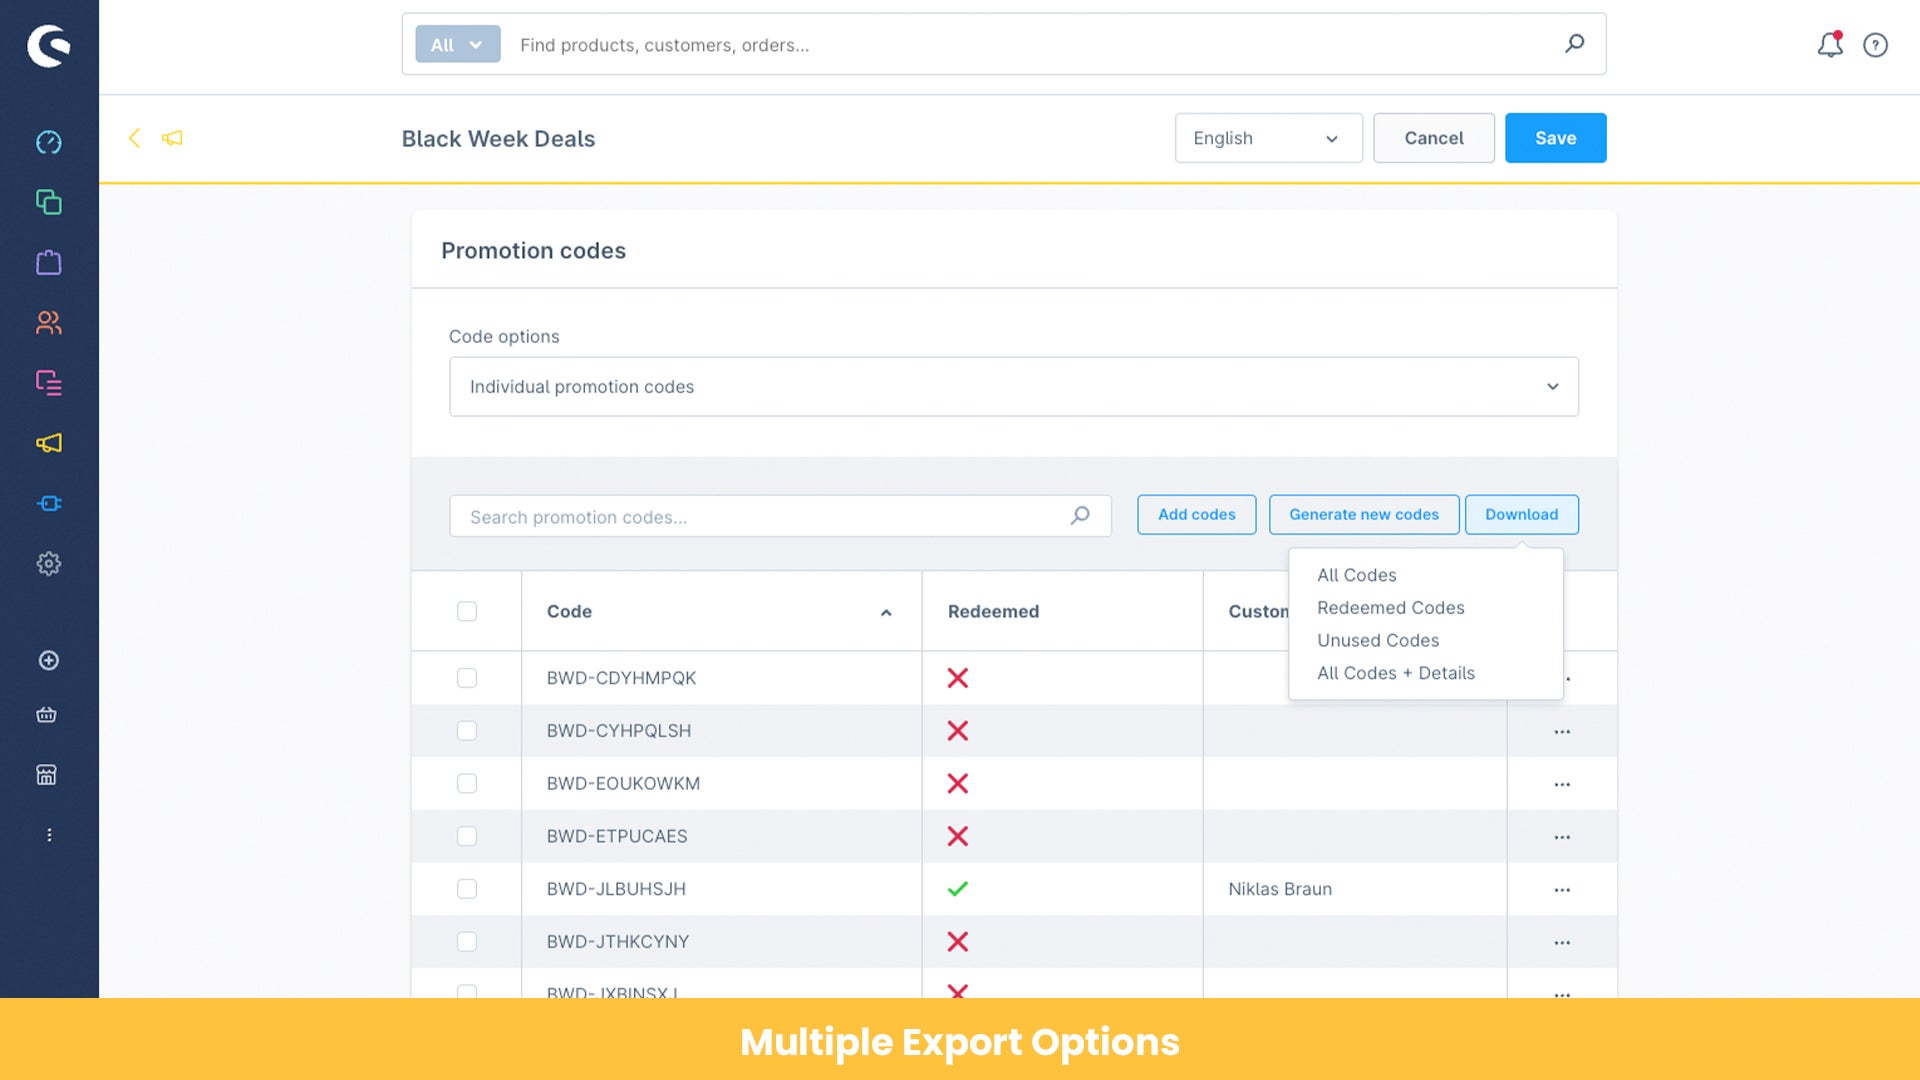Image resolution: width=1920 pixels, height=1080 pixels.
Task: Click the Cancel button
Action: coord(1433,138)
